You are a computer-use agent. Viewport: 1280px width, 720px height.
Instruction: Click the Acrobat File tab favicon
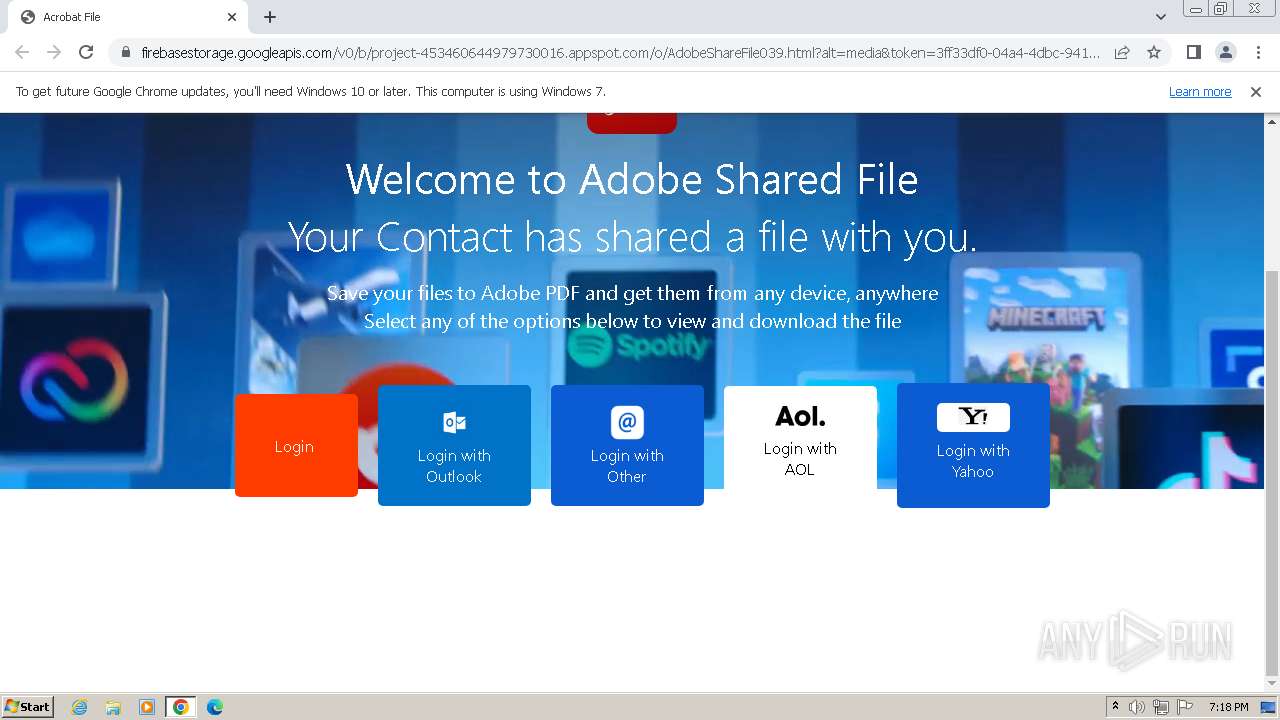point(28,17)
